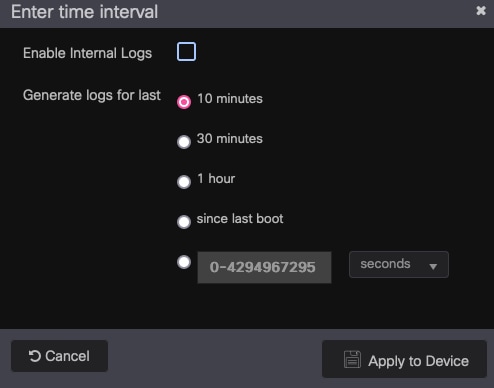Open the seconds unit dropdown
494x388 pixels.
click(399, 264)
